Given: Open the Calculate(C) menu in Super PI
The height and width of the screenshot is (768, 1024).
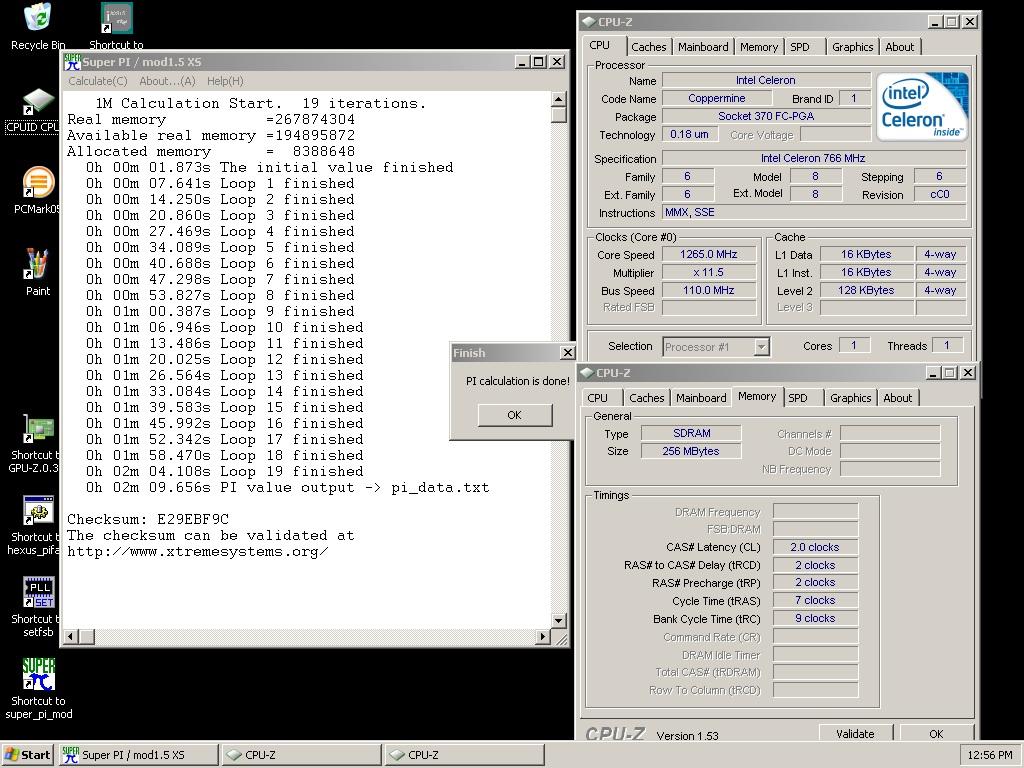Looking at the screenshot, I should tap(98, 81).
